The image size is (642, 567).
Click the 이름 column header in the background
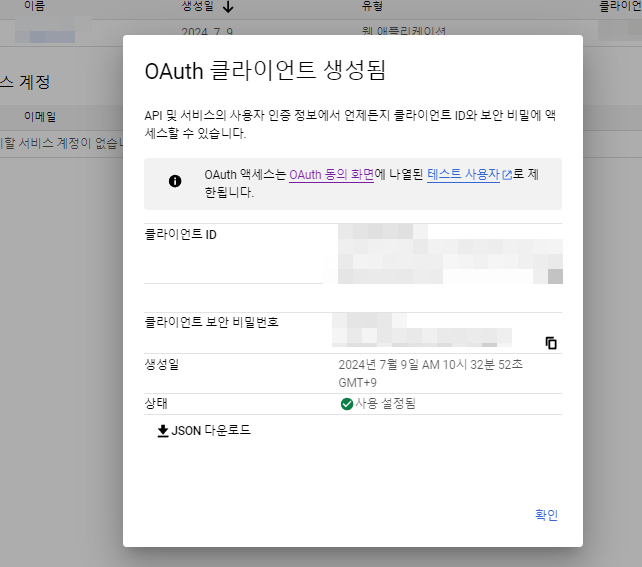click(34, 6)
